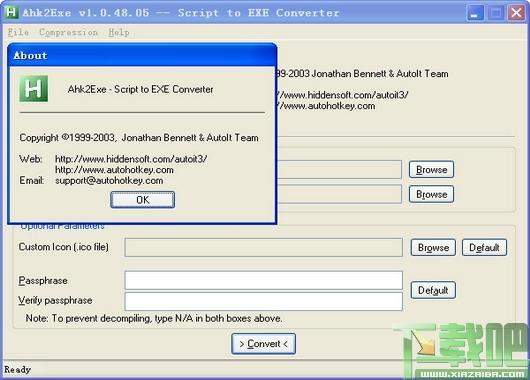The height and width of the screenshot is (380, 530).
Task: Click the About dialog title bar
Action: pyautogui.click(x=142, y=55)
